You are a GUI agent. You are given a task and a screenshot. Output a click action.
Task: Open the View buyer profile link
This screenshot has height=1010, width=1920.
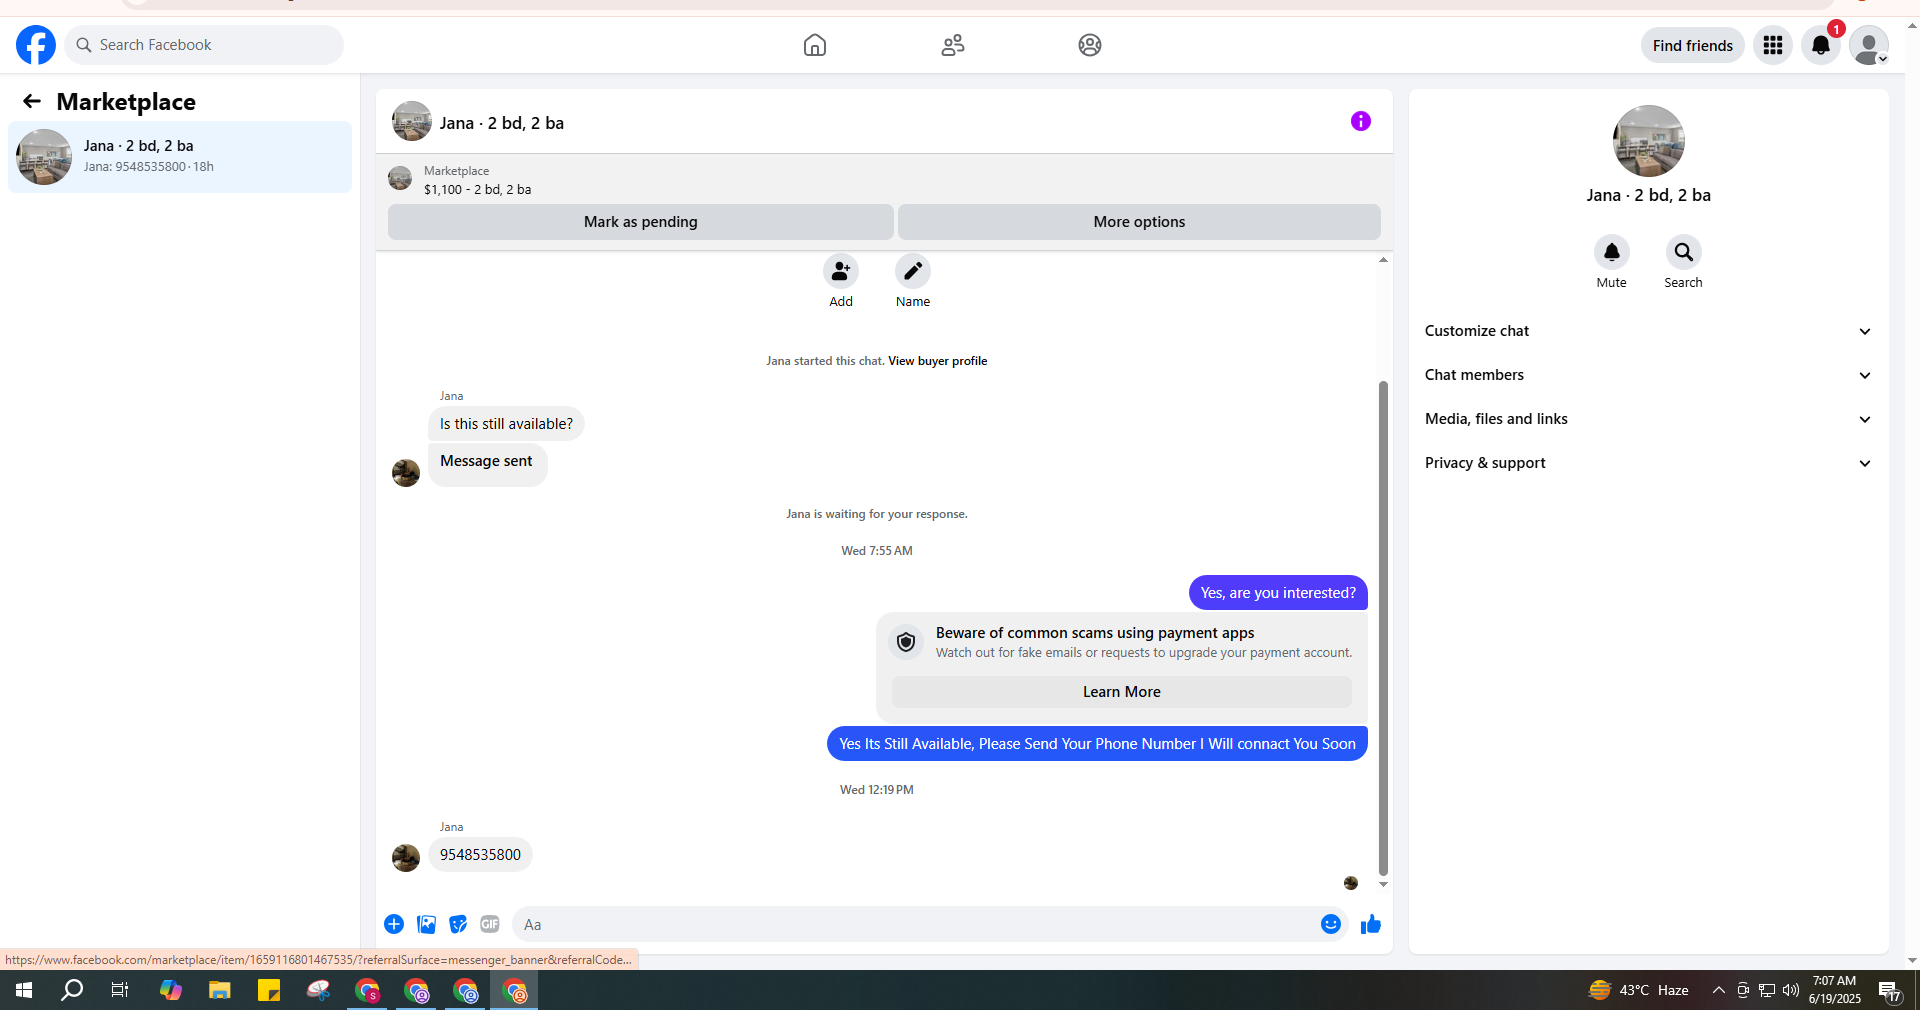click(x=937, y=361)
